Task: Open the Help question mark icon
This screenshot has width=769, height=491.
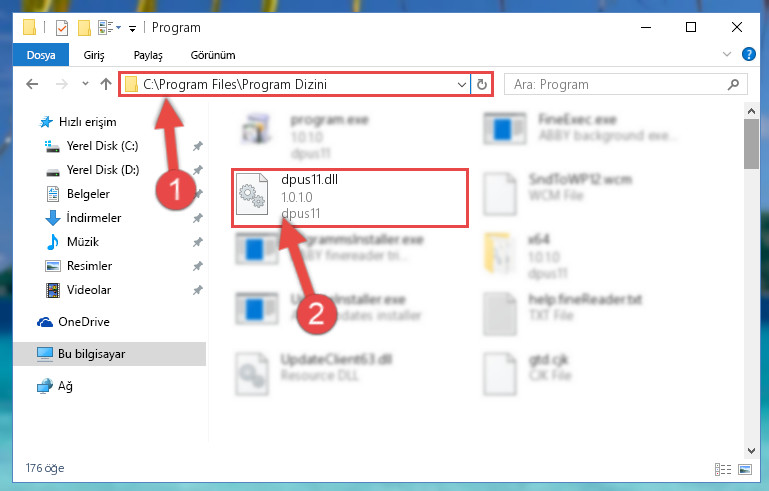Action: (x=748, y=54)
